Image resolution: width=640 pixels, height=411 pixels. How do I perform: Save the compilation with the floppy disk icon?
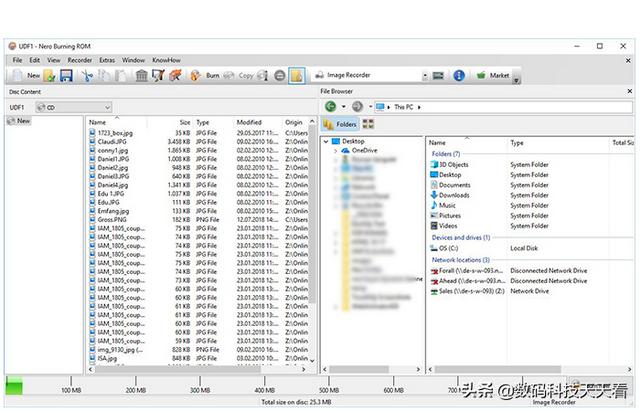tap(66, 76)
